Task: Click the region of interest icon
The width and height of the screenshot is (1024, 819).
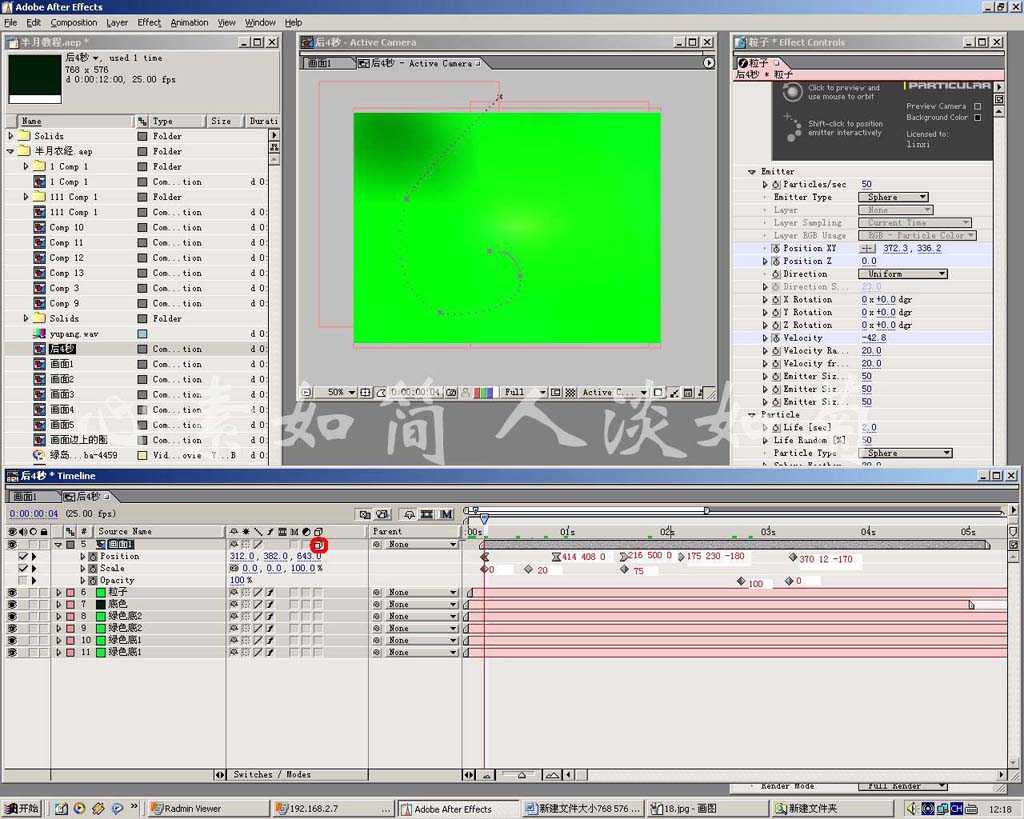Action: tap(556, 393)
